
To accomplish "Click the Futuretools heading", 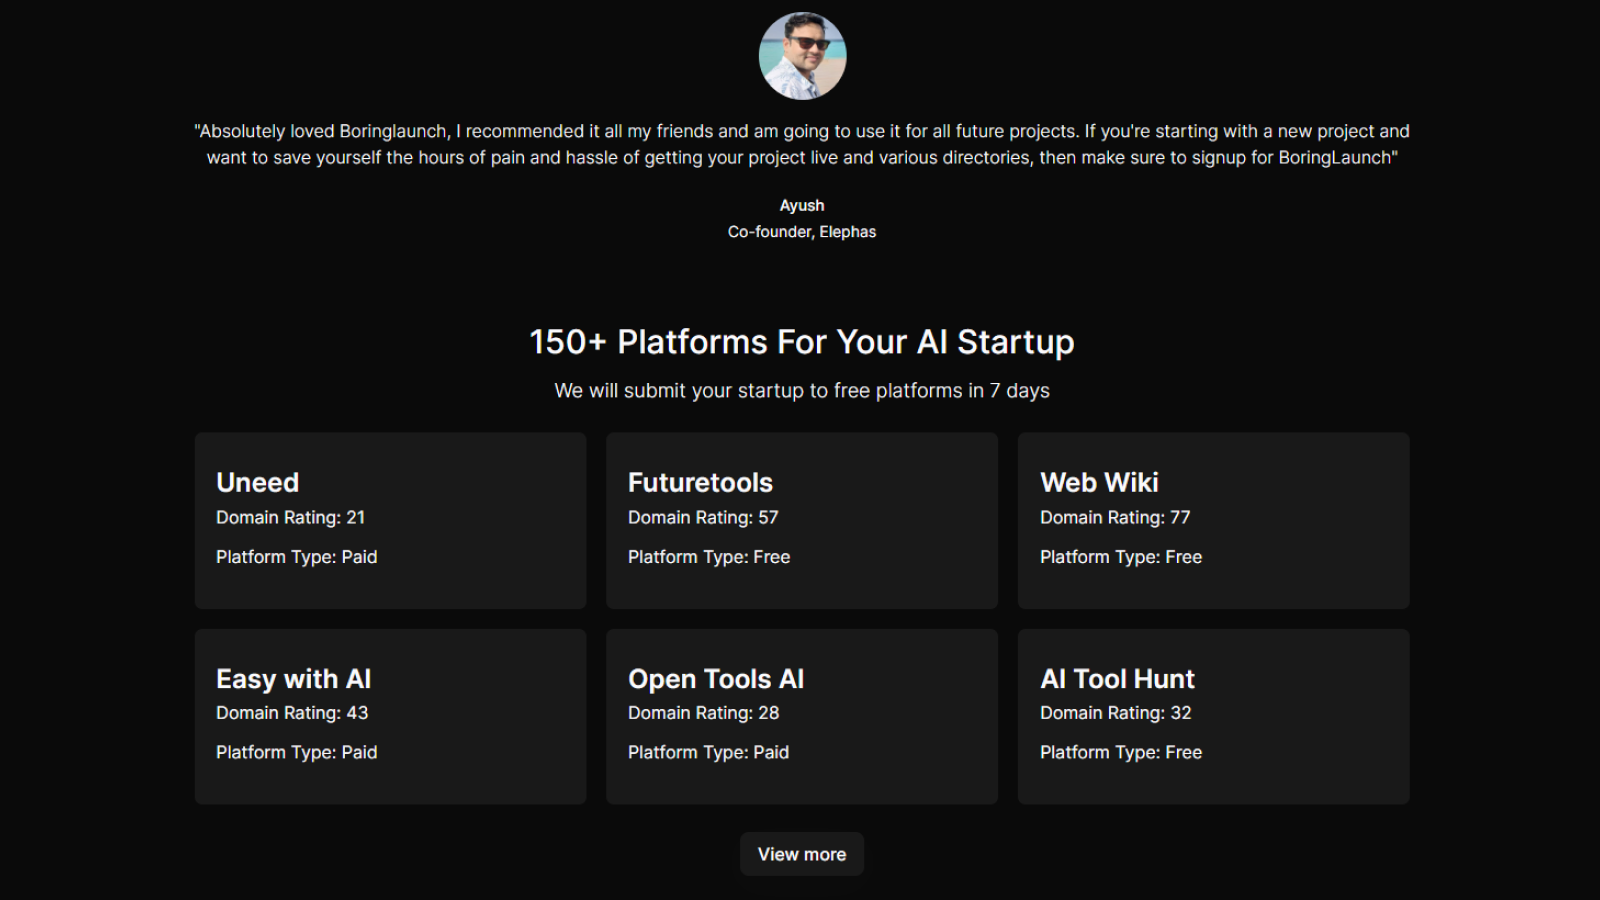I will coord(700,482).
